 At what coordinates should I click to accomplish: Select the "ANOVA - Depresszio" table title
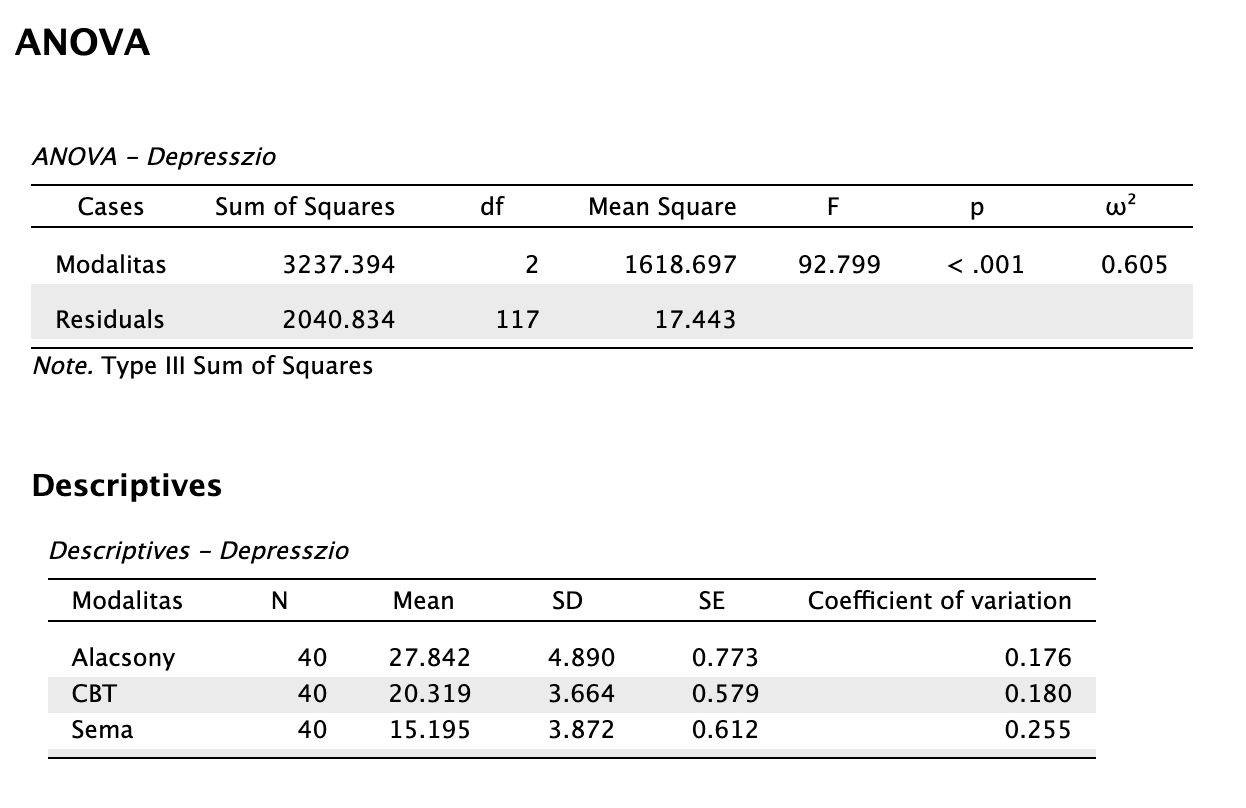[x=153, y=157]
